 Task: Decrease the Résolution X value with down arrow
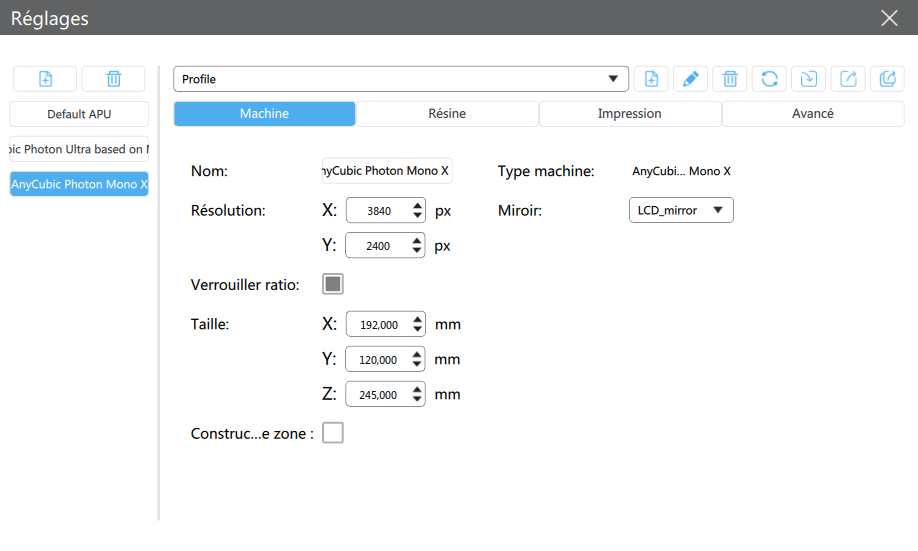[417, 216]
